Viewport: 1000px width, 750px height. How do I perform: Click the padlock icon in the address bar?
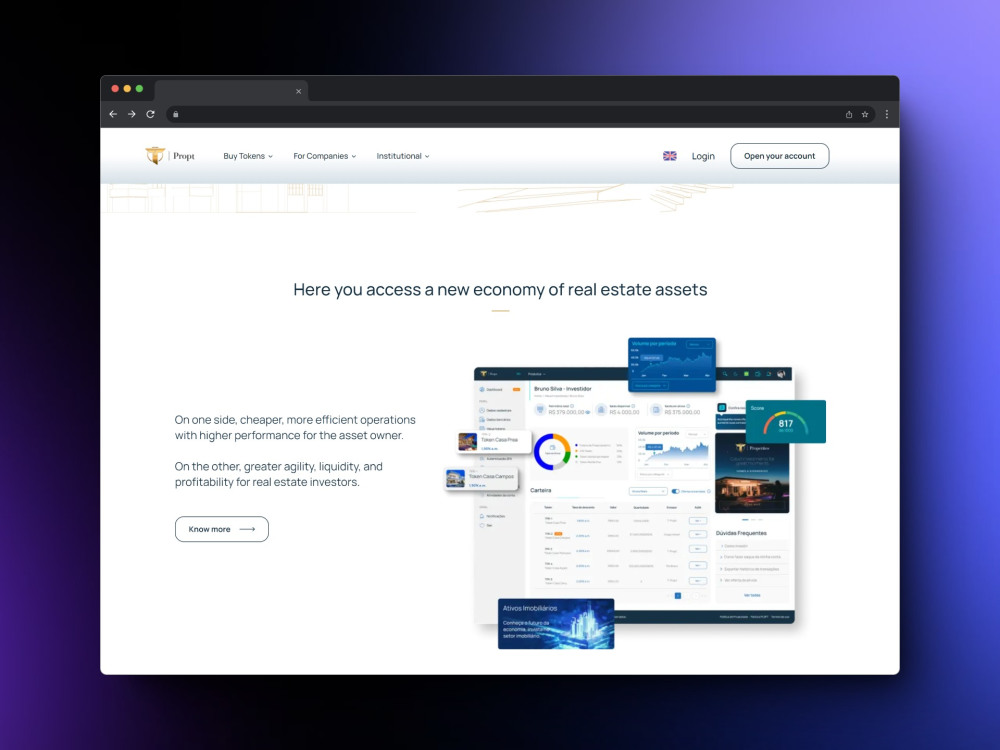point(176,114)
